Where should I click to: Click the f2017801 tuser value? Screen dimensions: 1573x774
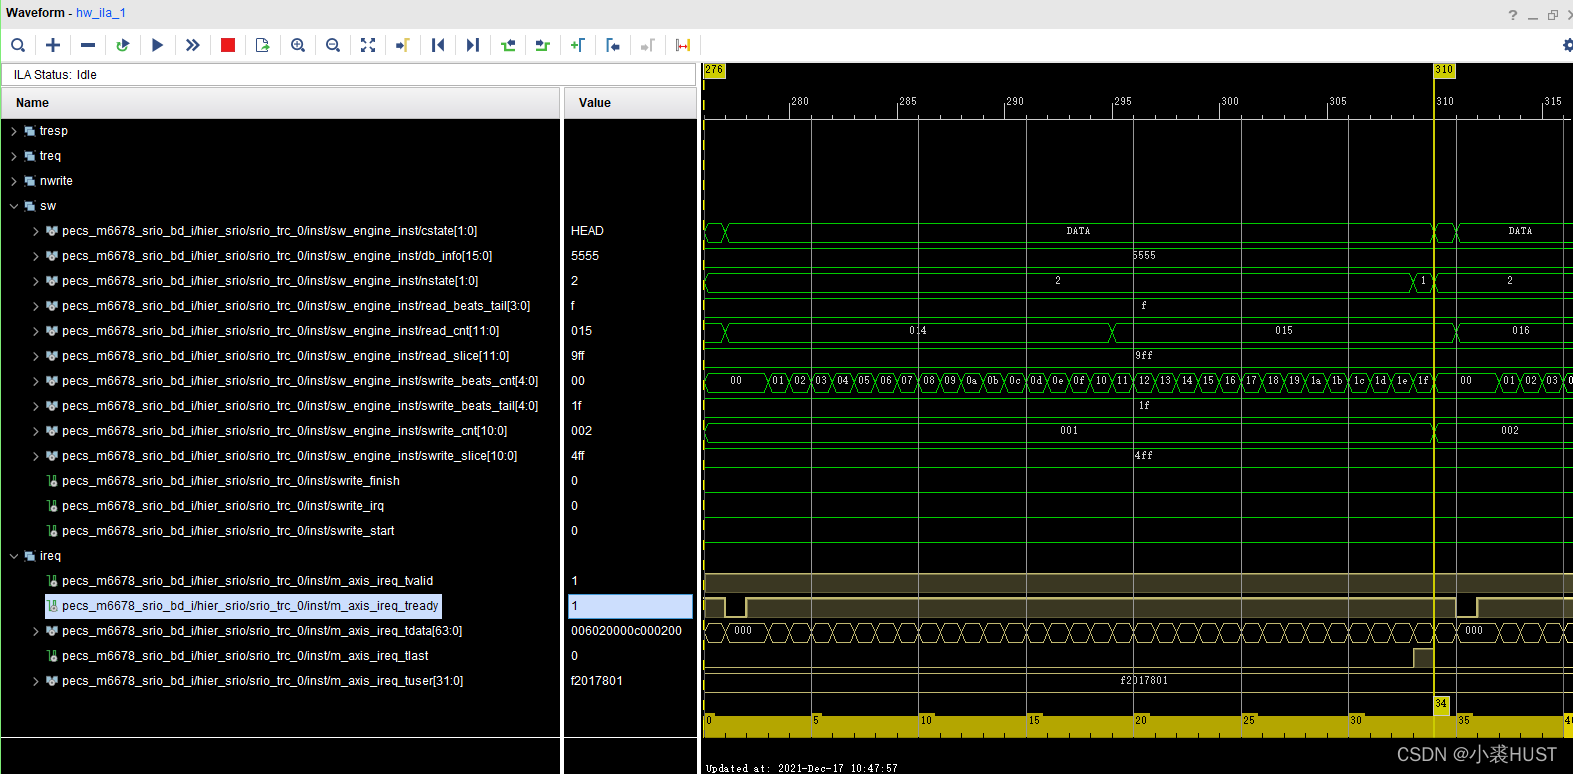(596, 681)
